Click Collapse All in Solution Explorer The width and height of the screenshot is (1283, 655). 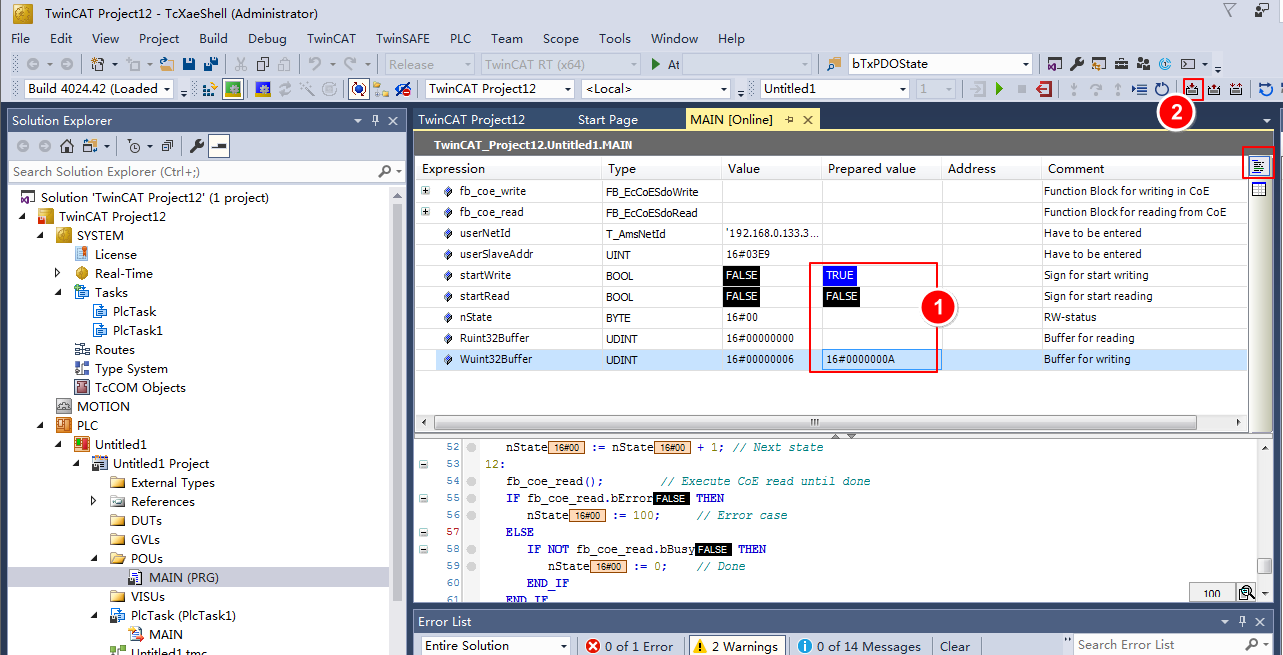[167, 146]
